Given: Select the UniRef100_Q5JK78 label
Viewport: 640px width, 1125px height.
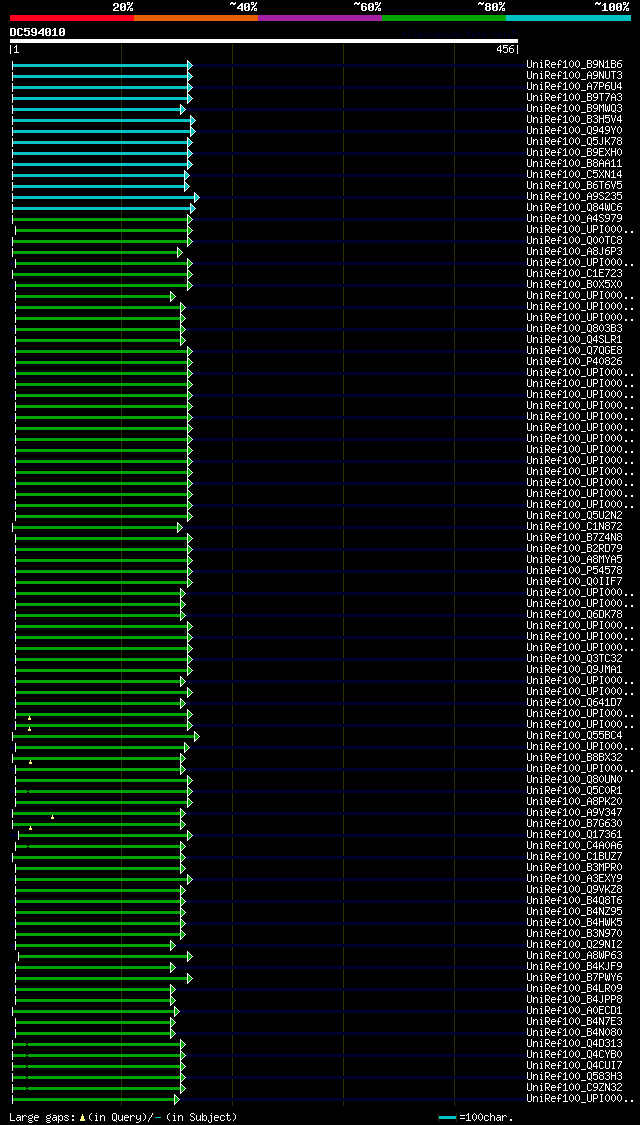Looking at the screenshot, I should (574, 141).
